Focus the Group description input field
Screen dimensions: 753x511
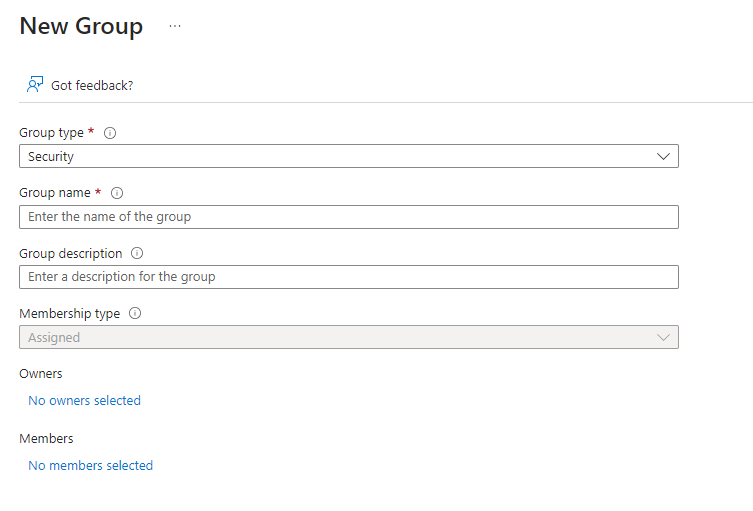coord(348,277)
